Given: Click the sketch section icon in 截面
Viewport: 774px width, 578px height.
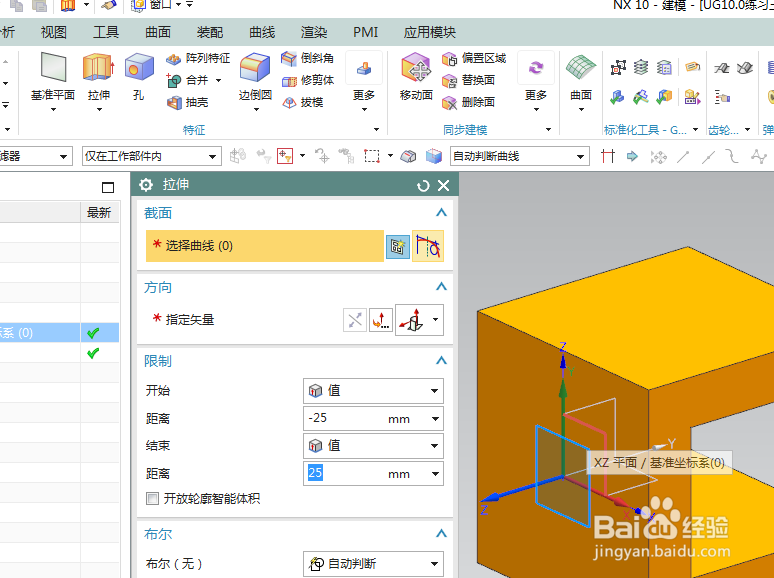Looking at the screenshot, I should pyautogui.click(x=397, y=246).
